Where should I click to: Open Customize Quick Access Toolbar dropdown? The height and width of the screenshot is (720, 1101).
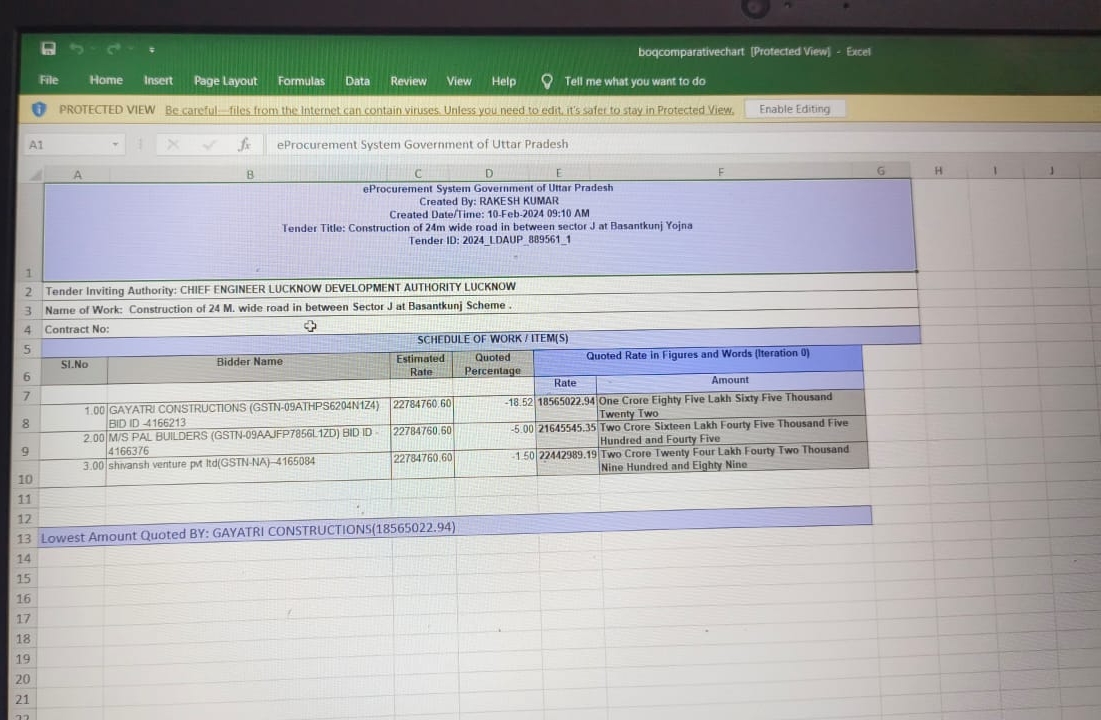click(151, 49)
